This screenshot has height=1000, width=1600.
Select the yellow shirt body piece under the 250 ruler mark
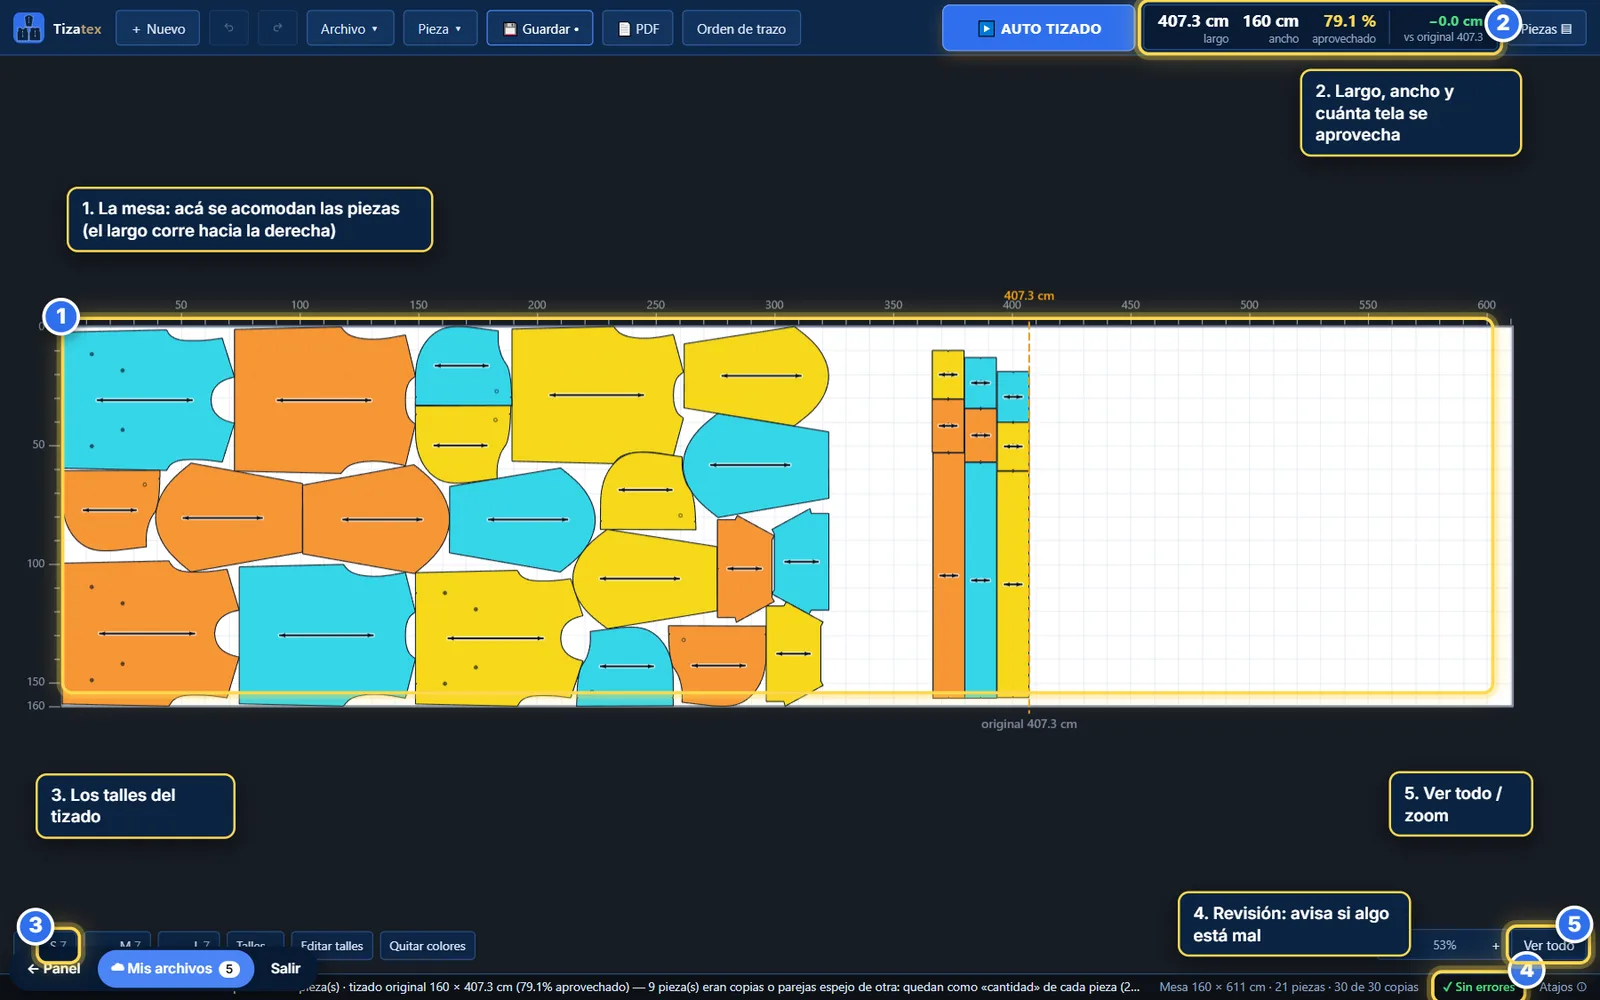coord(596,394)
